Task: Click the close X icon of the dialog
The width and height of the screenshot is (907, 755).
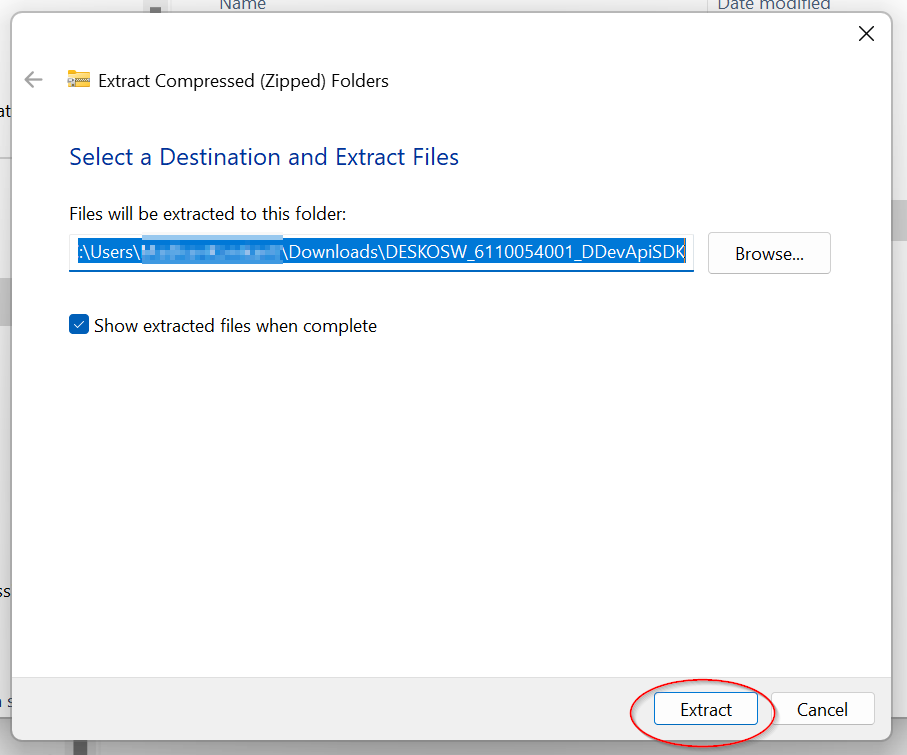Action: [x=866, y=33]
